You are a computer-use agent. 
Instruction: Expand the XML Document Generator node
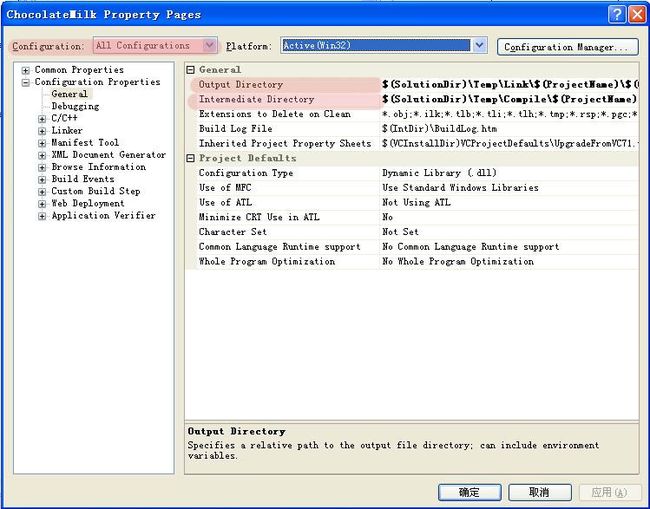coord(42,155)
